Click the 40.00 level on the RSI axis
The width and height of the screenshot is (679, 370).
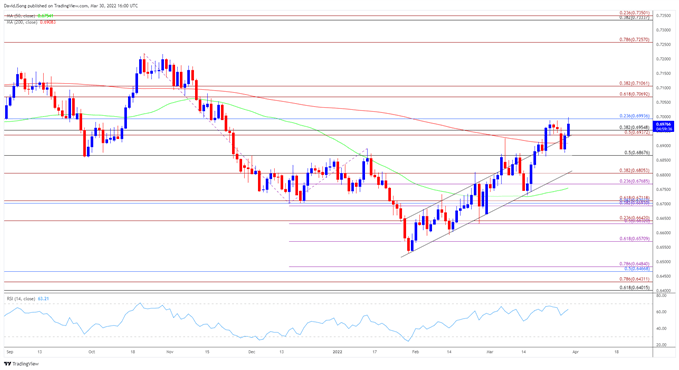point(661,328)
